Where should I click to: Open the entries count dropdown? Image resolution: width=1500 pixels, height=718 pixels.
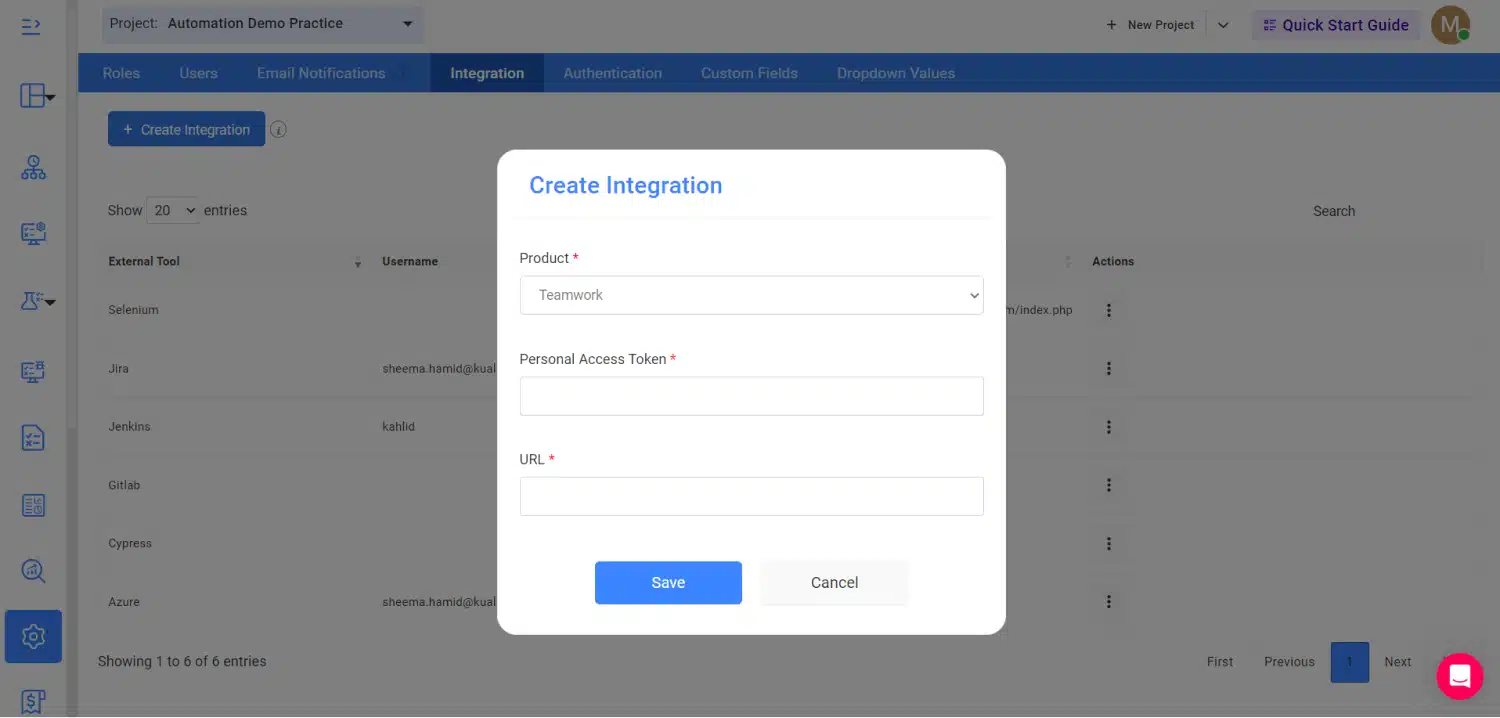point(173,211)
